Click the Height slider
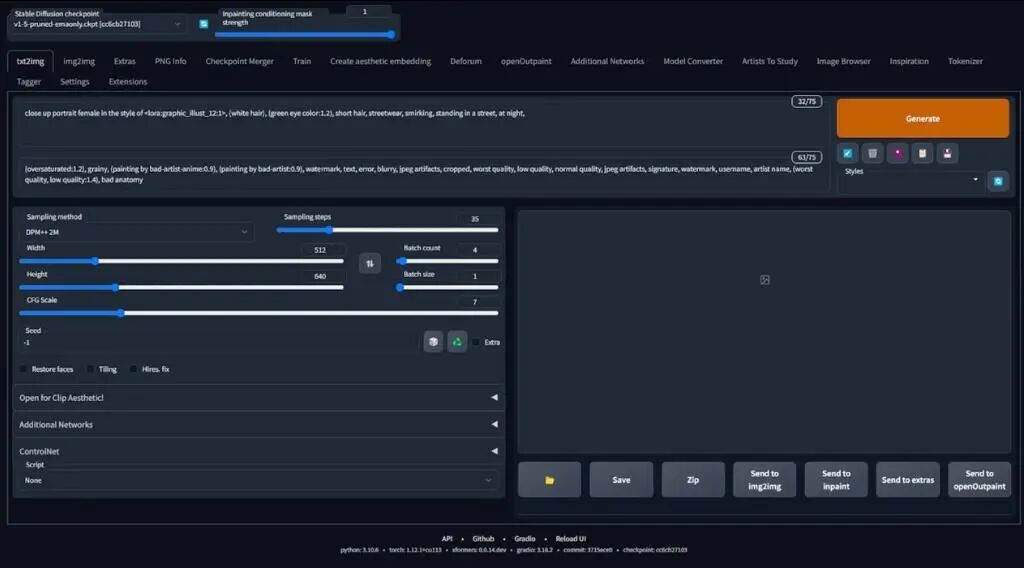Image resolution: width=1024 pixels, height=568 pixels. click(x=181, y=287)
